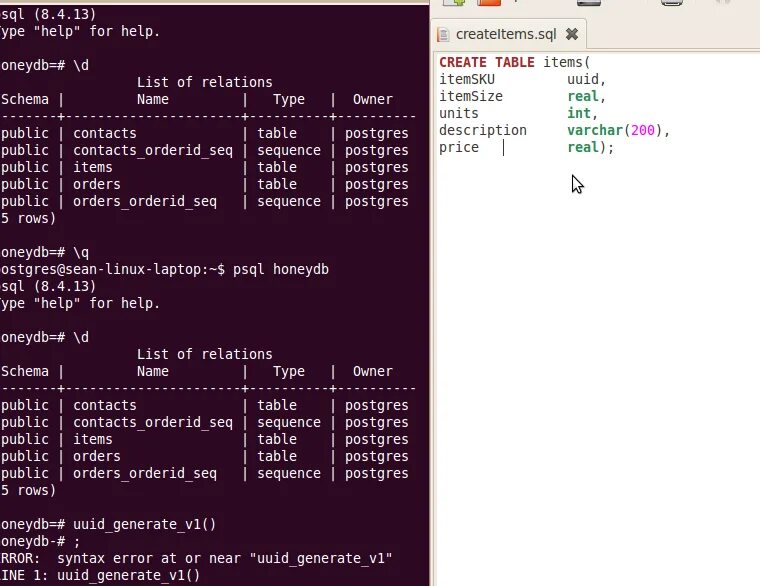Screen dimensions: 760x586
Task: Select the createItems.sql tab in gedit
Action: (x=508, y=34)
